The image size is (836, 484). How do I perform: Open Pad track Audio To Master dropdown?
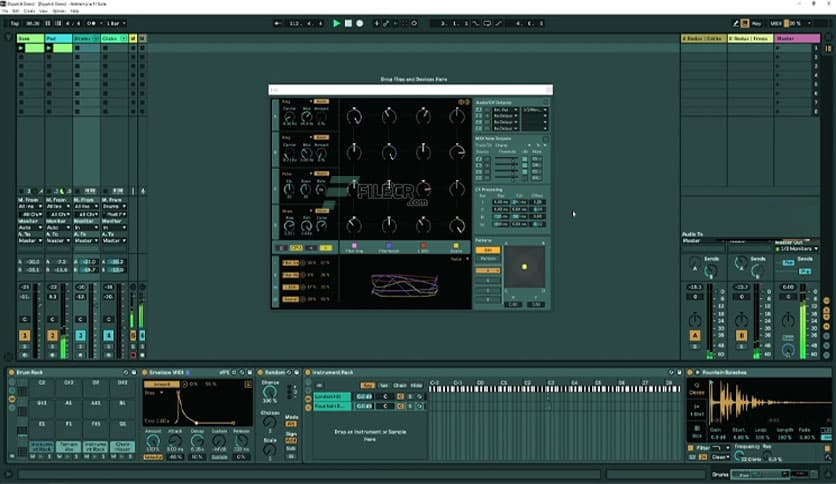[x=58, y=241]
